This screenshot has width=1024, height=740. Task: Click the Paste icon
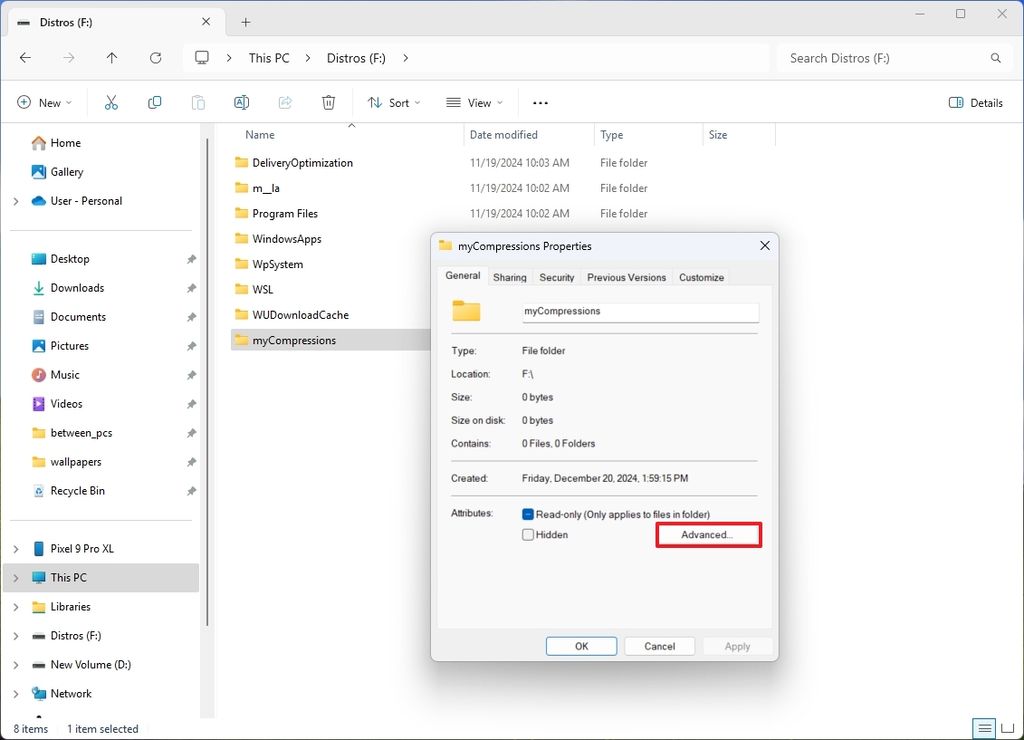coord(198,102)
